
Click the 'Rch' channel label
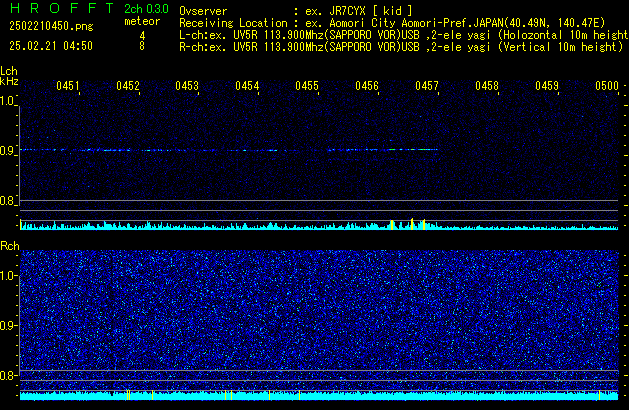10,246
